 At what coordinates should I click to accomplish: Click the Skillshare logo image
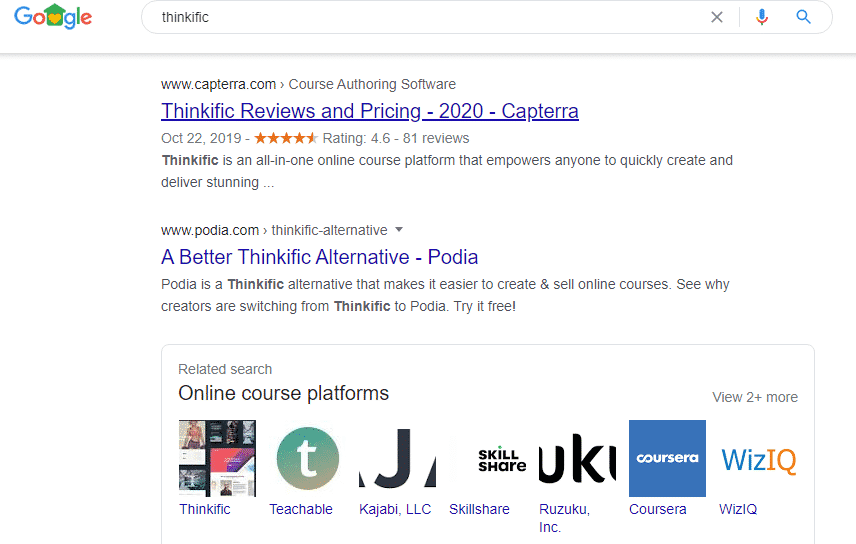(487, 458)
